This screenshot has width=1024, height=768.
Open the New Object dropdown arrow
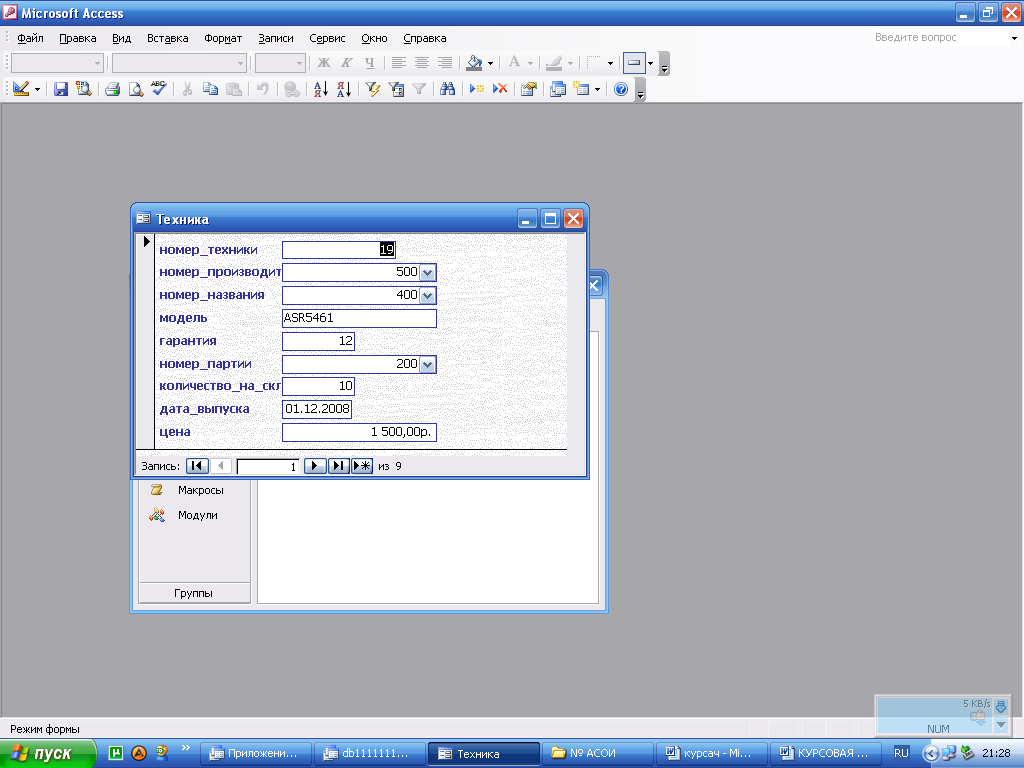pyautogui.click(x=598, y=89)
